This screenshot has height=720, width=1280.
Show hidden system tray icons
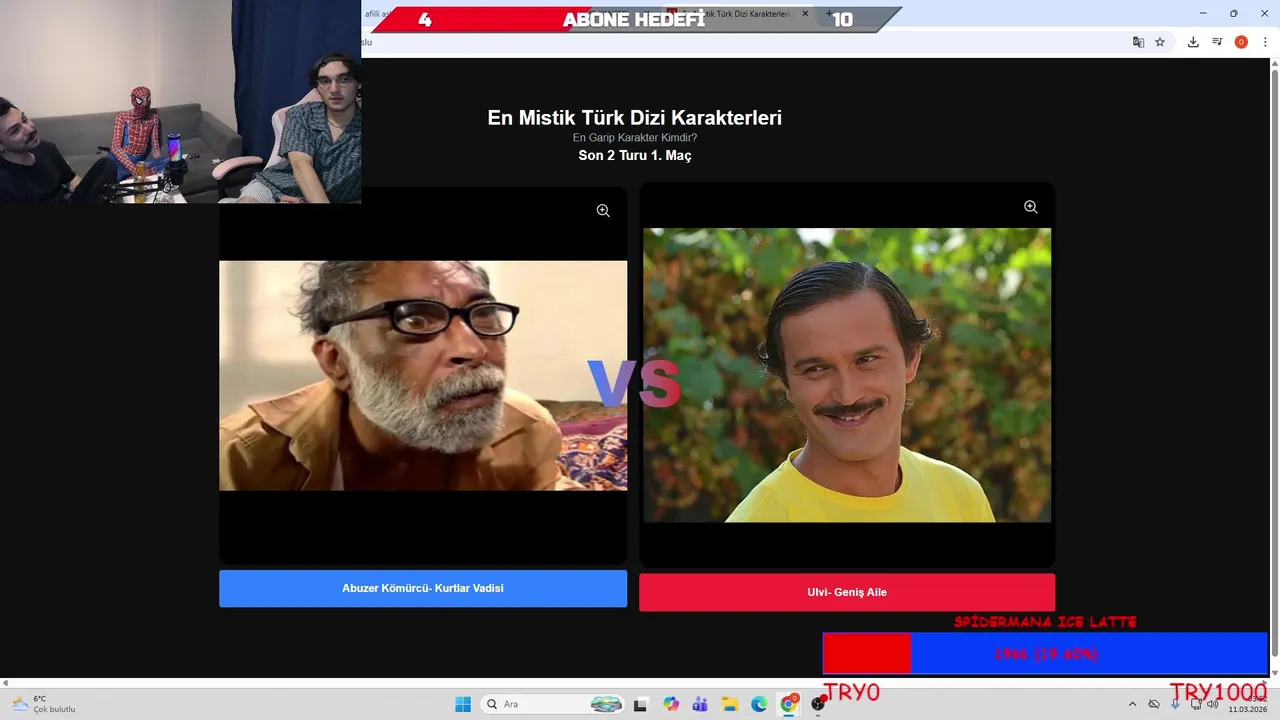1132,704
